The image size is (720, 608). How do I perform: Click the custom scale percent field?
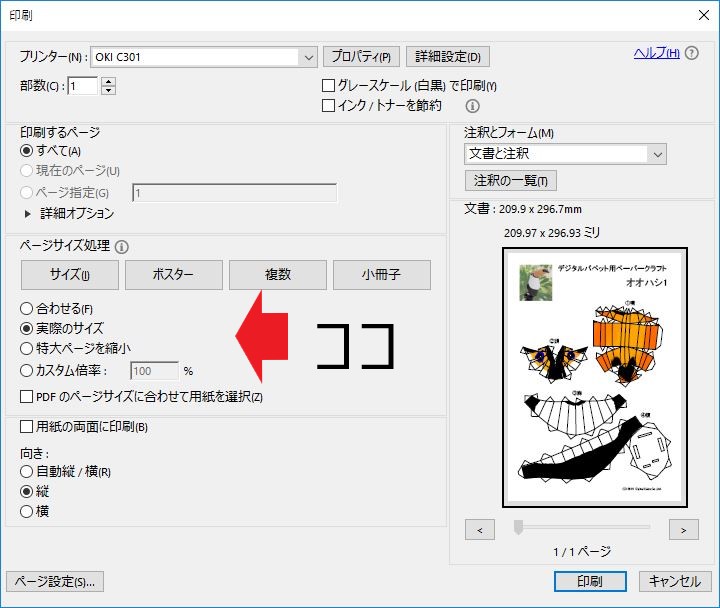pos(155,371)
